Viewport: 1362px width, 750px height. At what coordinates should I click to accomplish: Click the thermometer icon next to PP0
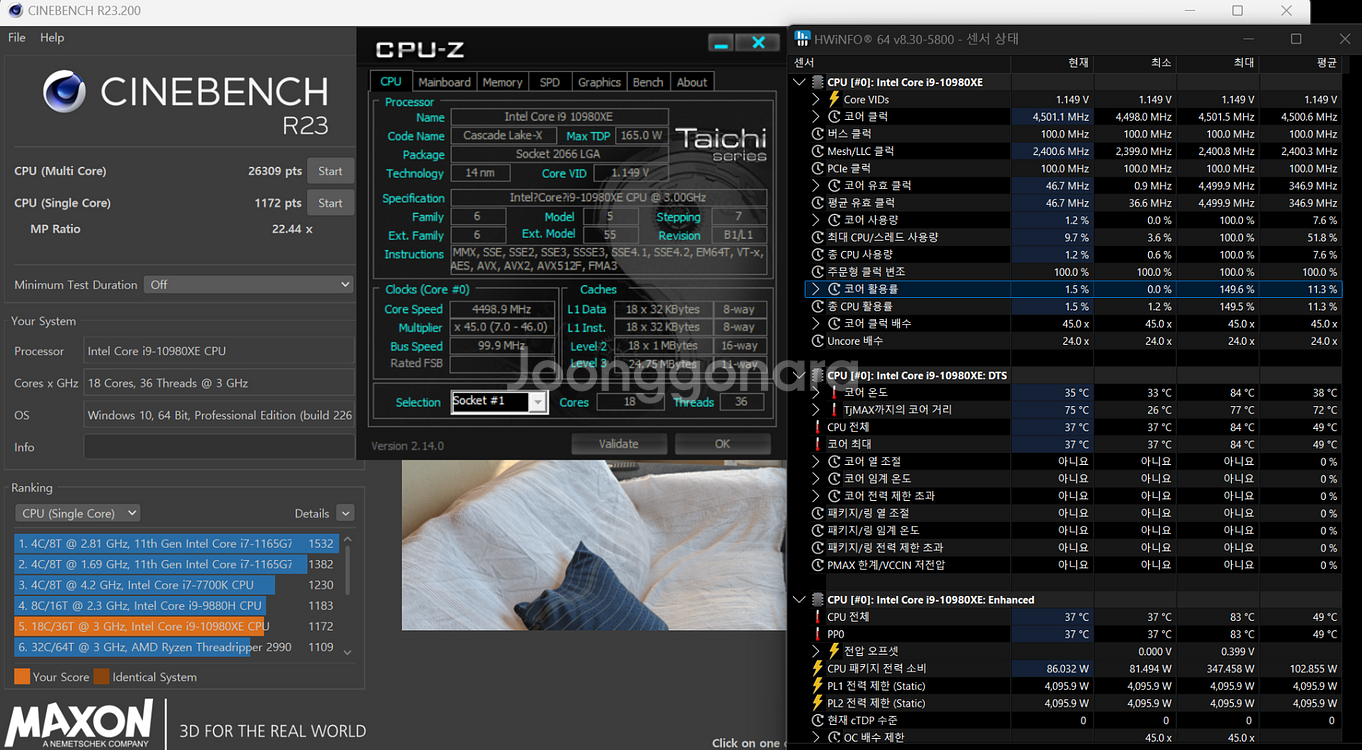pos(818,634)
